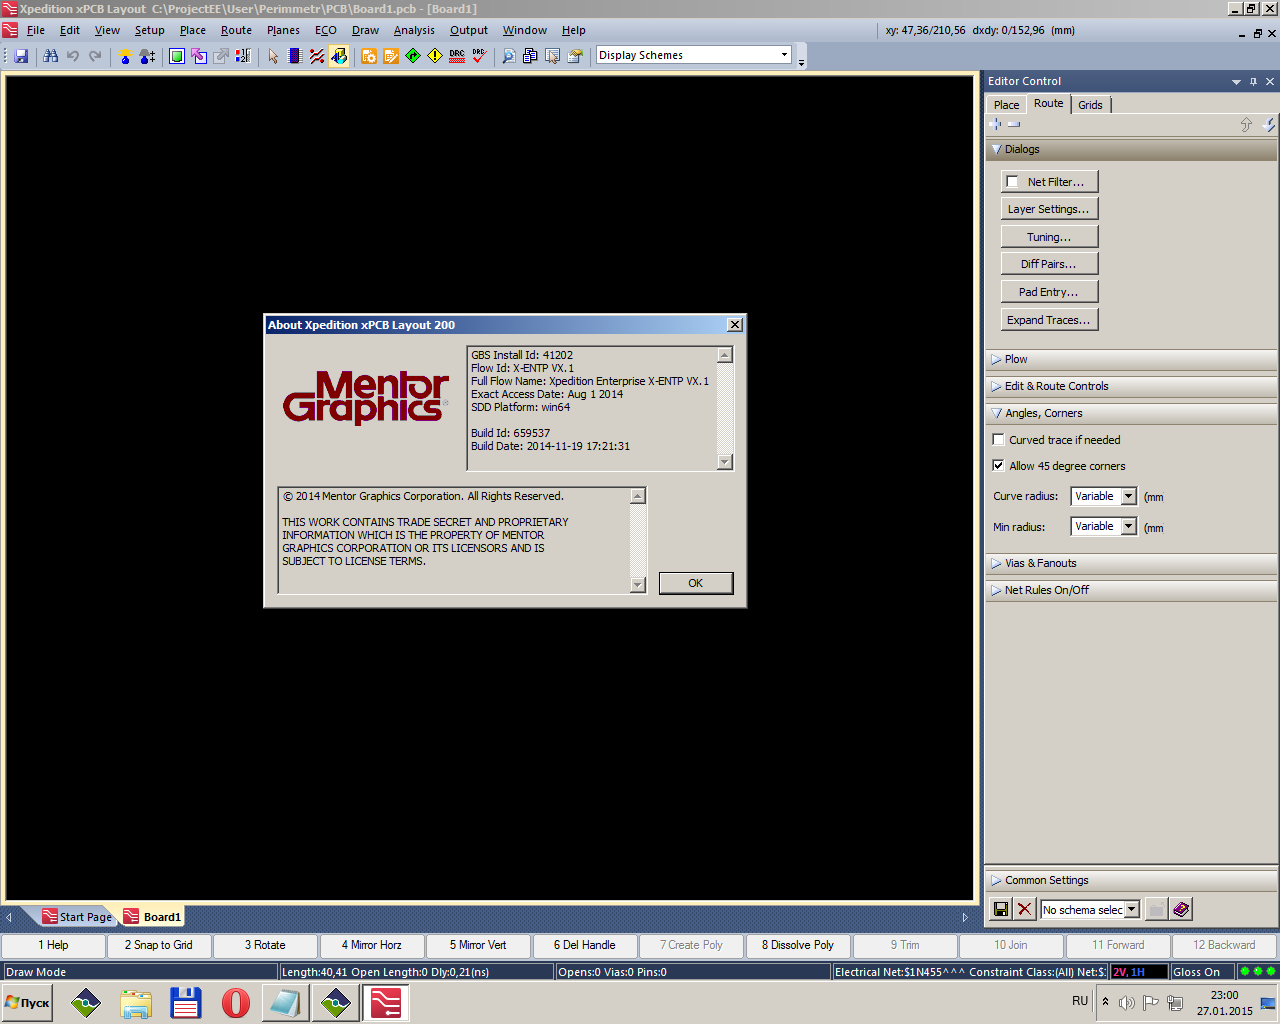Screen dimensions: 1280x1024
Task: Click the highlighted draw mode toolbar icon
Action: (339, 56)
